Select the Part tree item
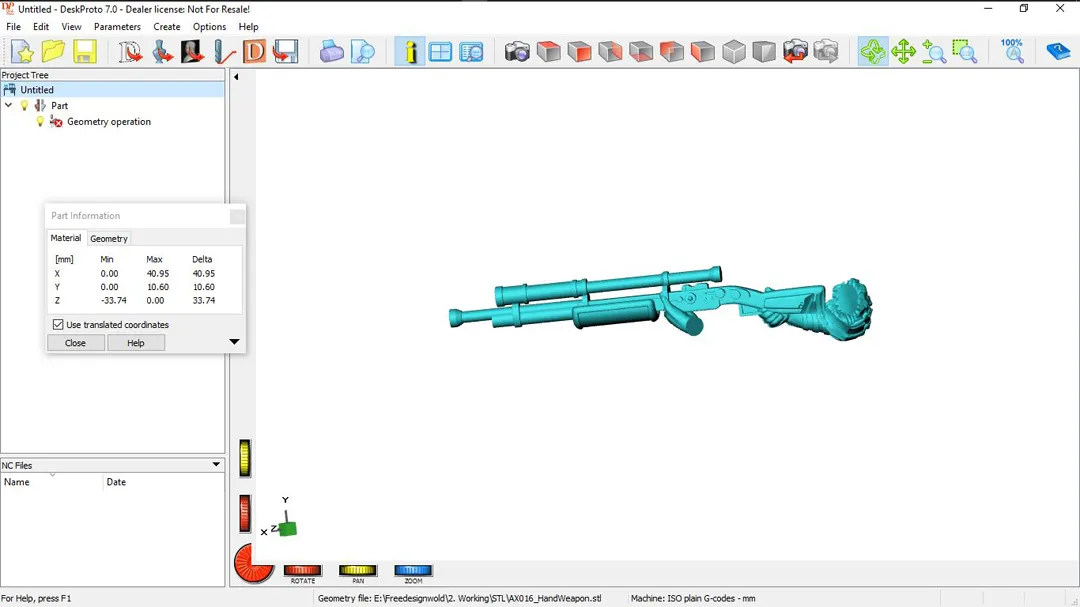The height and width of the screenshot is (607, 1080). [x=59, y=105]
